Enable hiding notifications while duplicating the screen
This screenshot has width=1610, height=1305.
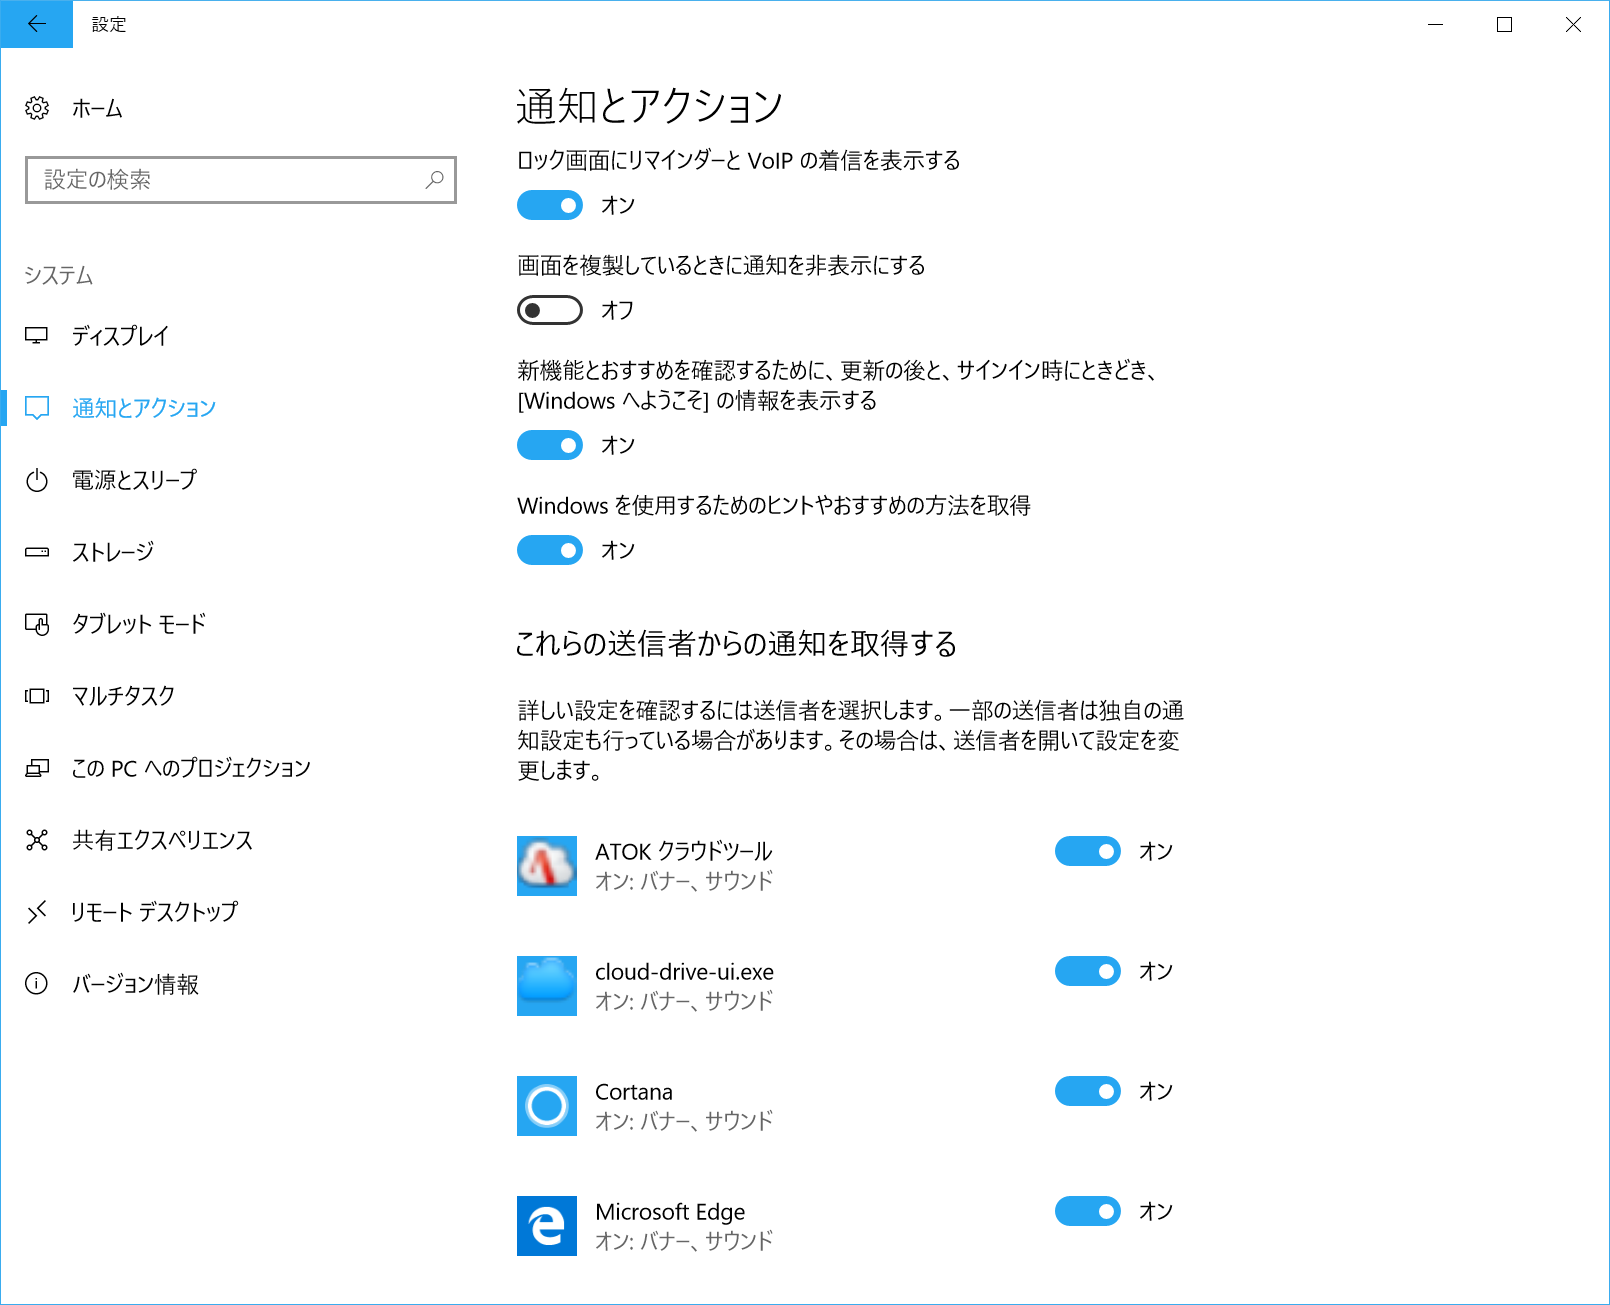click(x=549, y=309)
